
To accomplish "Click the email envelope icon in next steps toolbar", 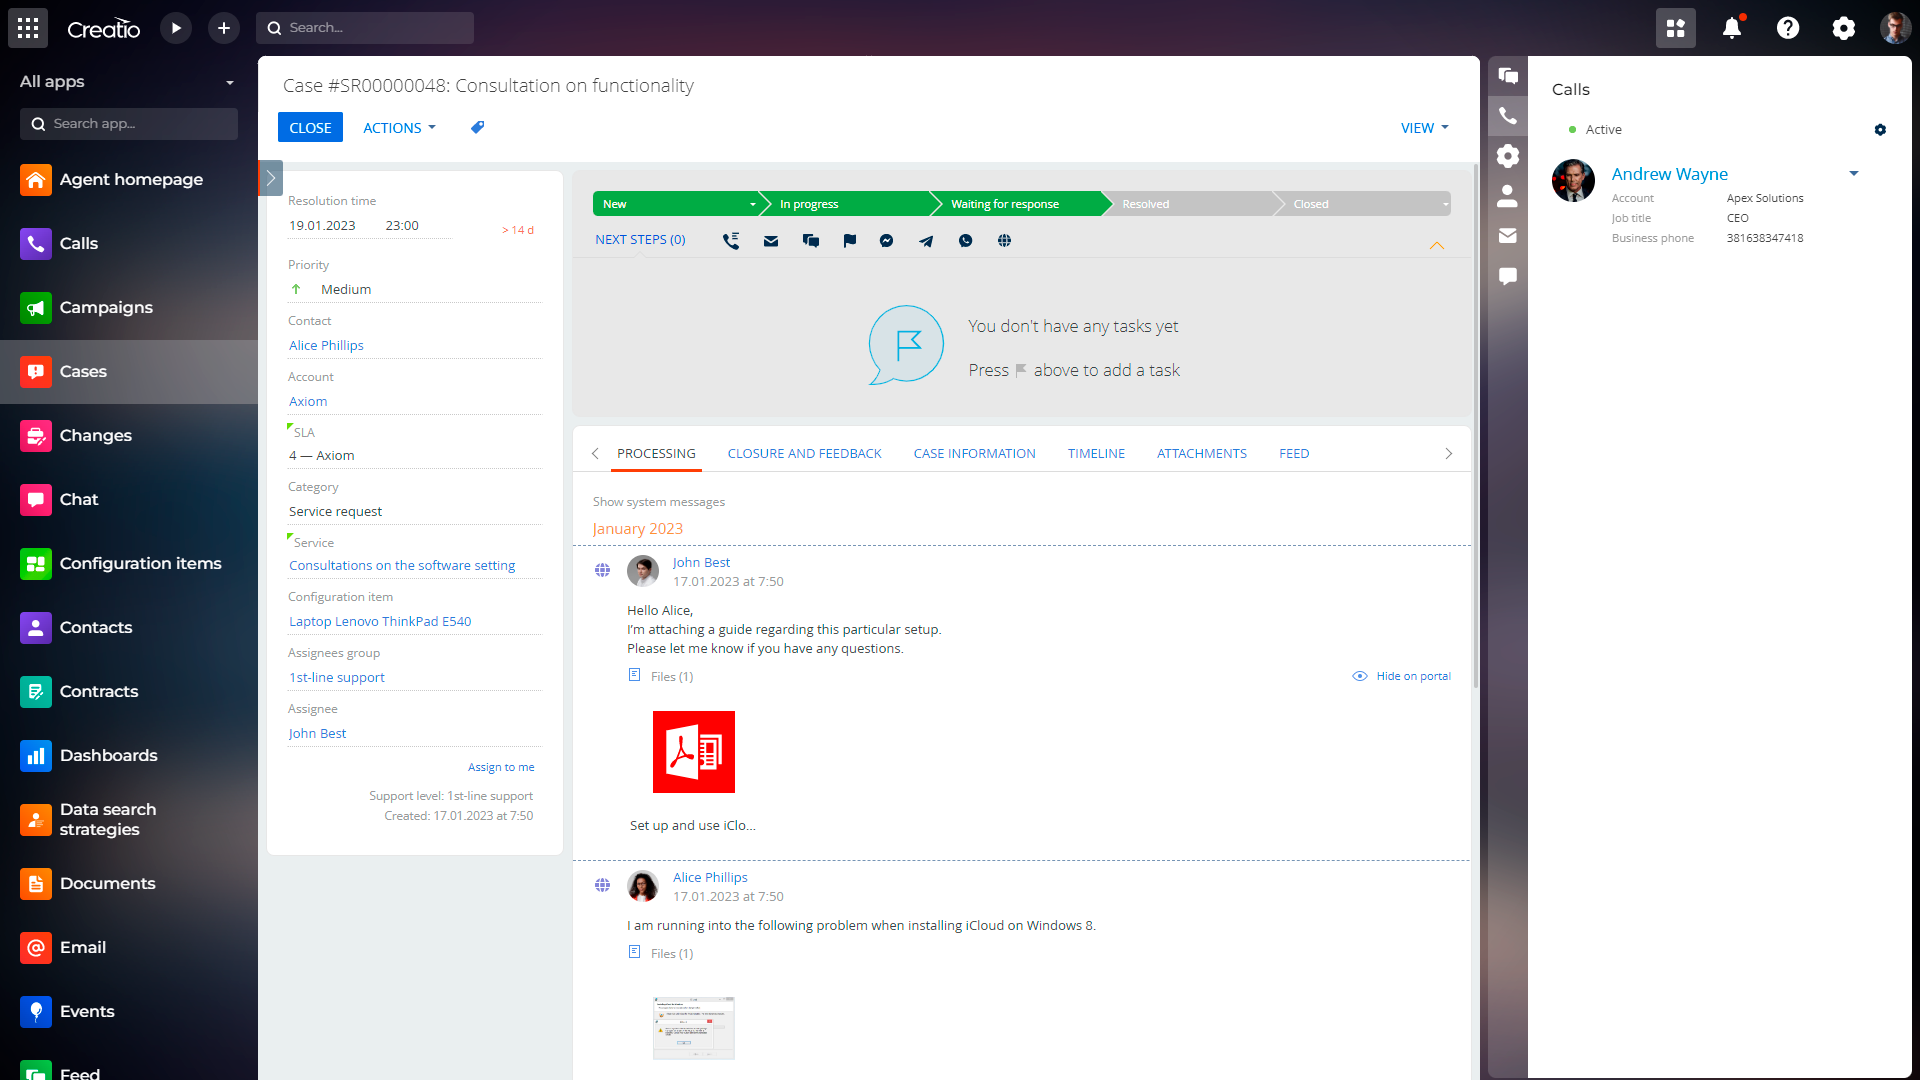I will [771, 241].
